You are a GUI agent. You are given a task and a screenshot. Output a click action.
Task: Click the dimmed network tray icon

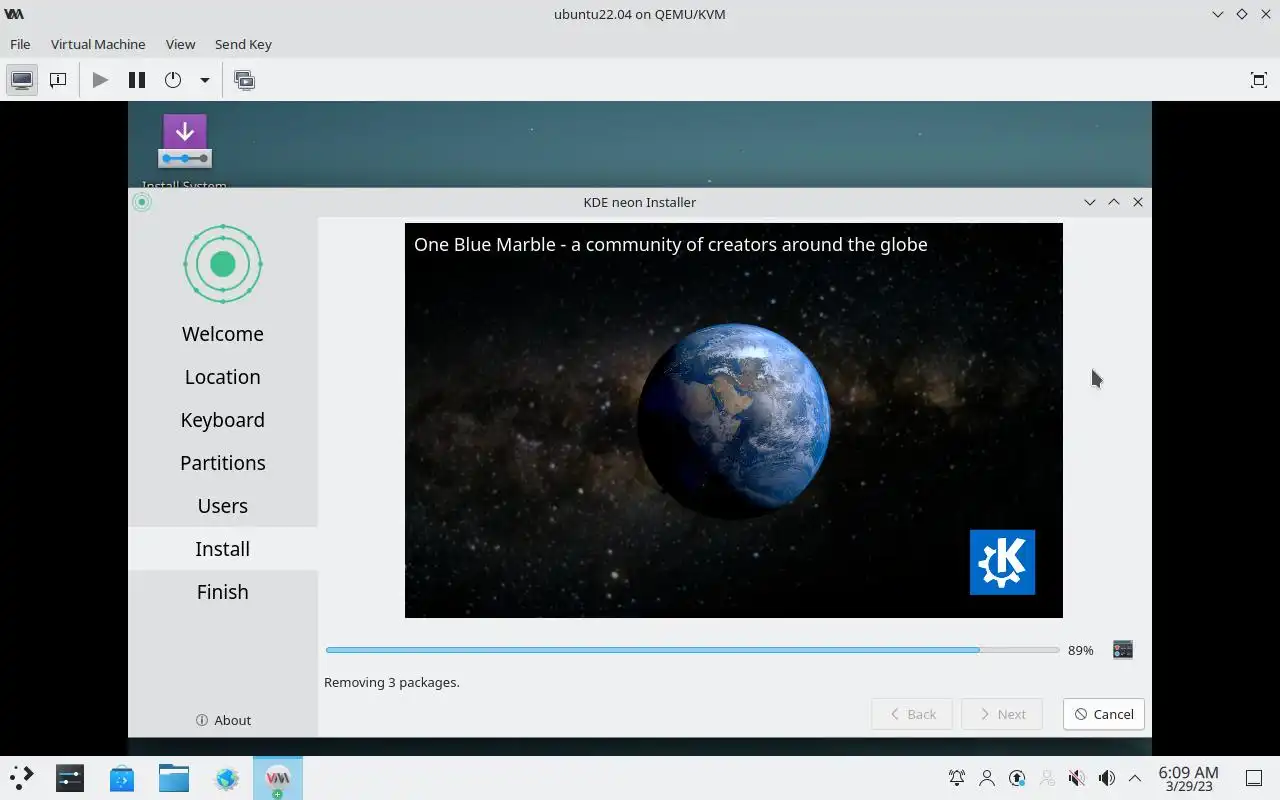(x=1047, y=778)
